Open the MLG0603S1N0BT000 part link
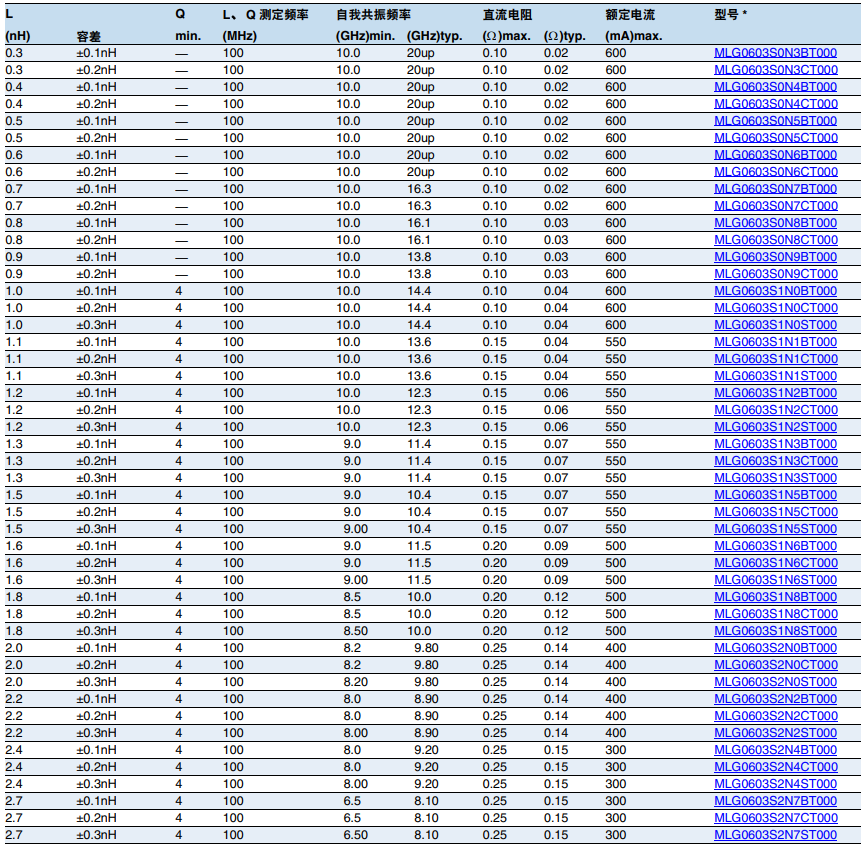This screenshot has height=845, width=865. pos(775,291)
